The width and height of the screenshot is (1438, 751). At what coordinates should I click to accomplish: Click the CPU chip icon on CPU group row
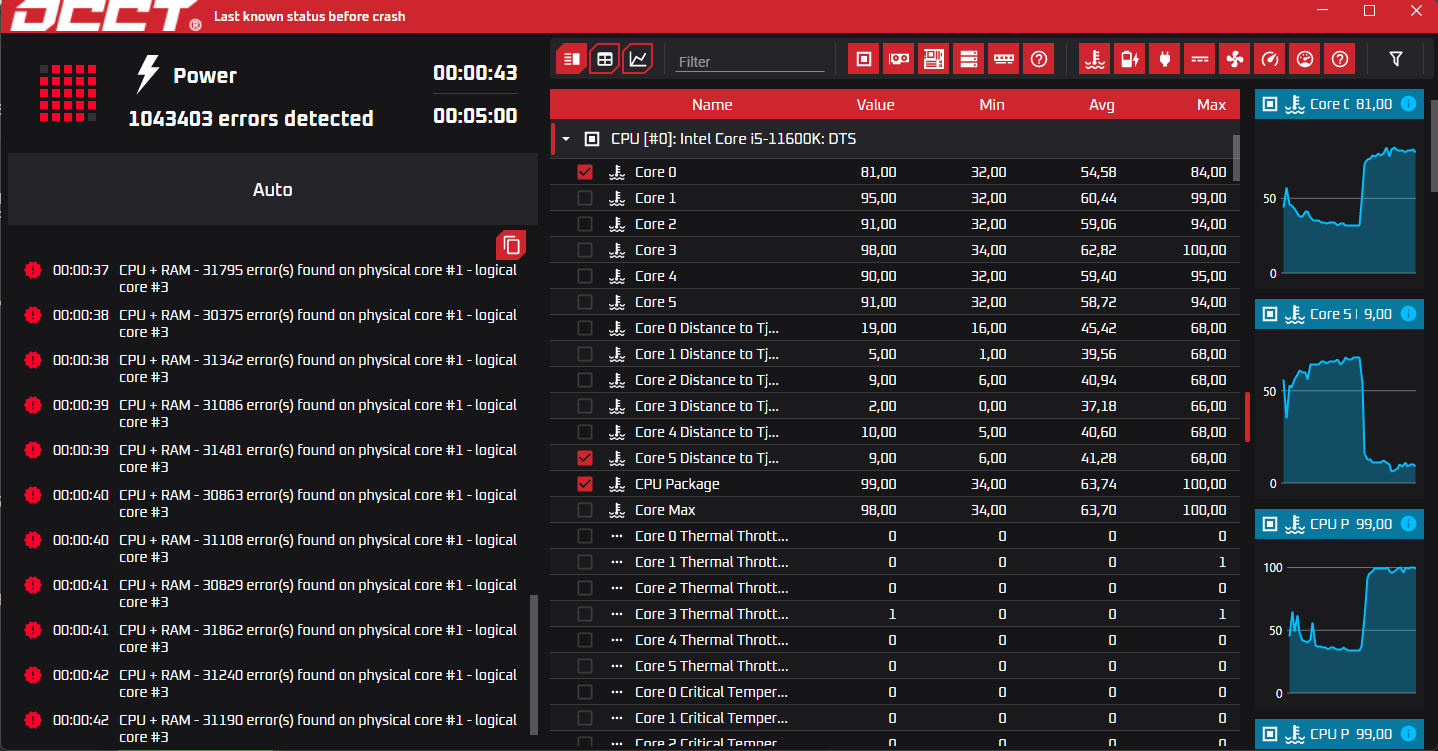(592, 139)
